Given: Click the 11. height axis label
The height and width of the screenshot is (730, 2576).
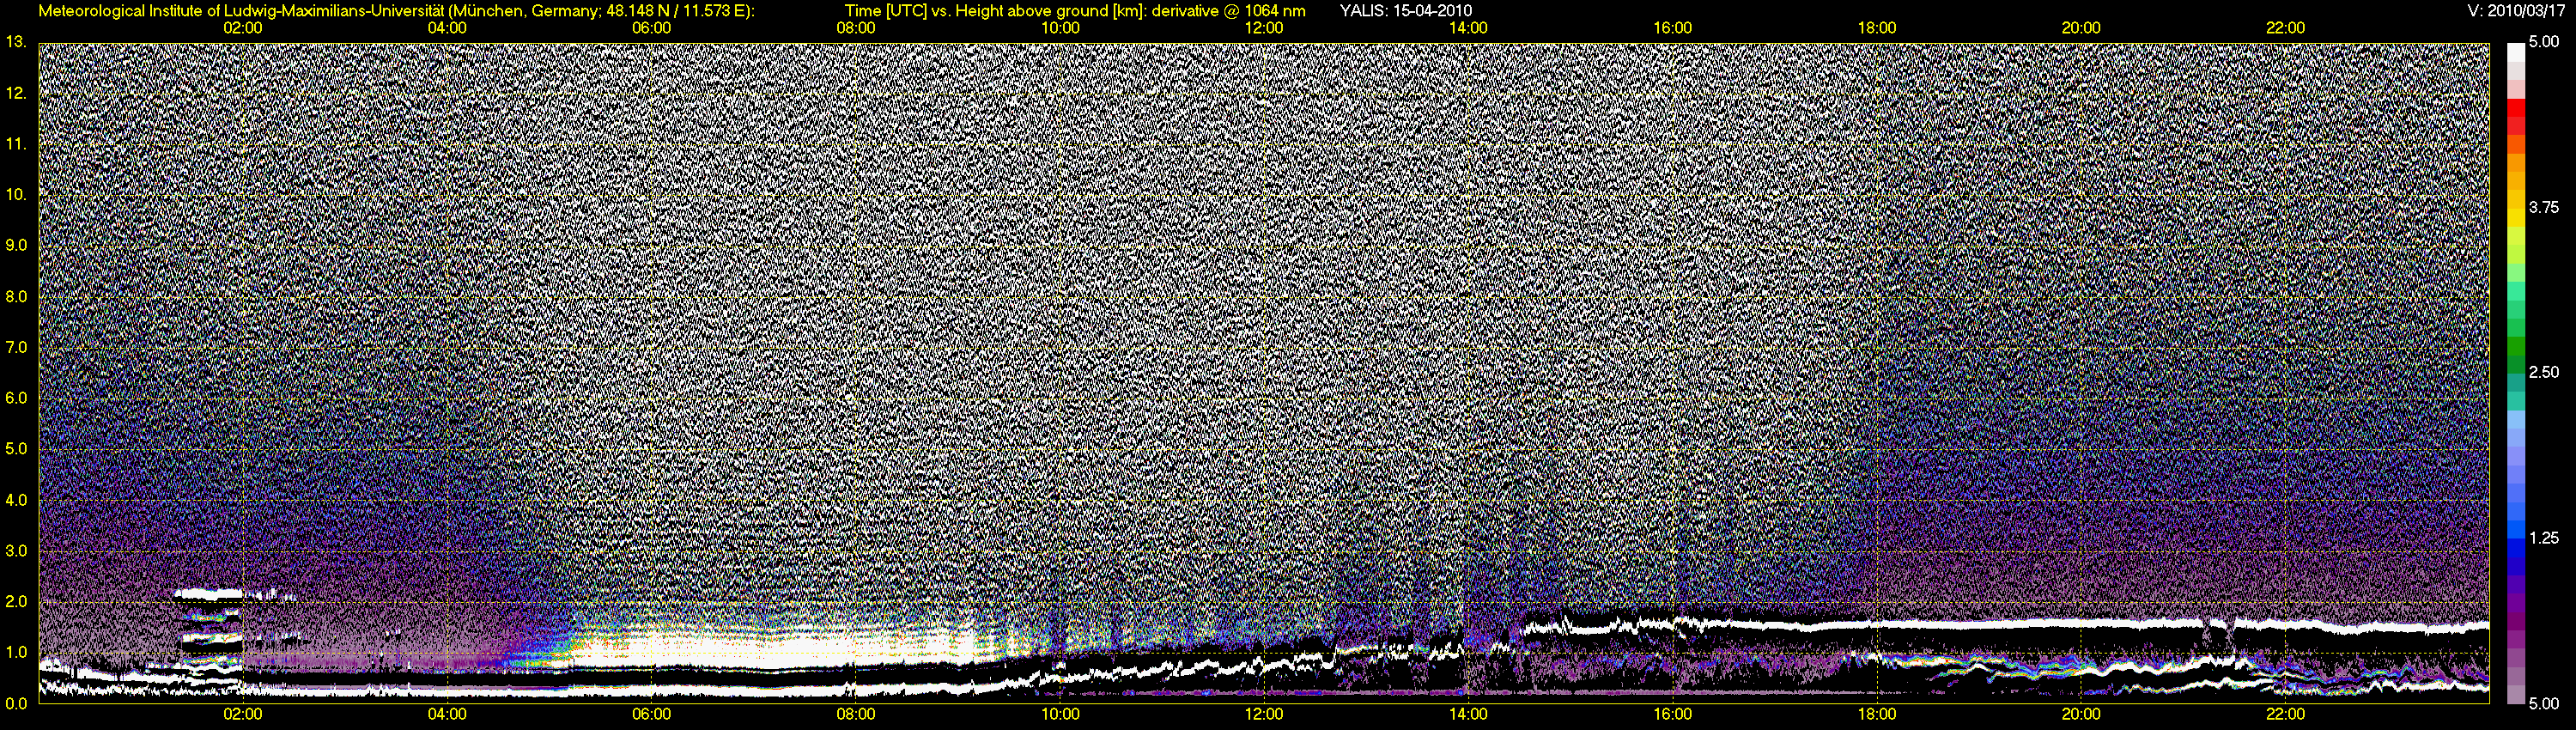Looking at the screenshot, I should [x=16, y=144].
